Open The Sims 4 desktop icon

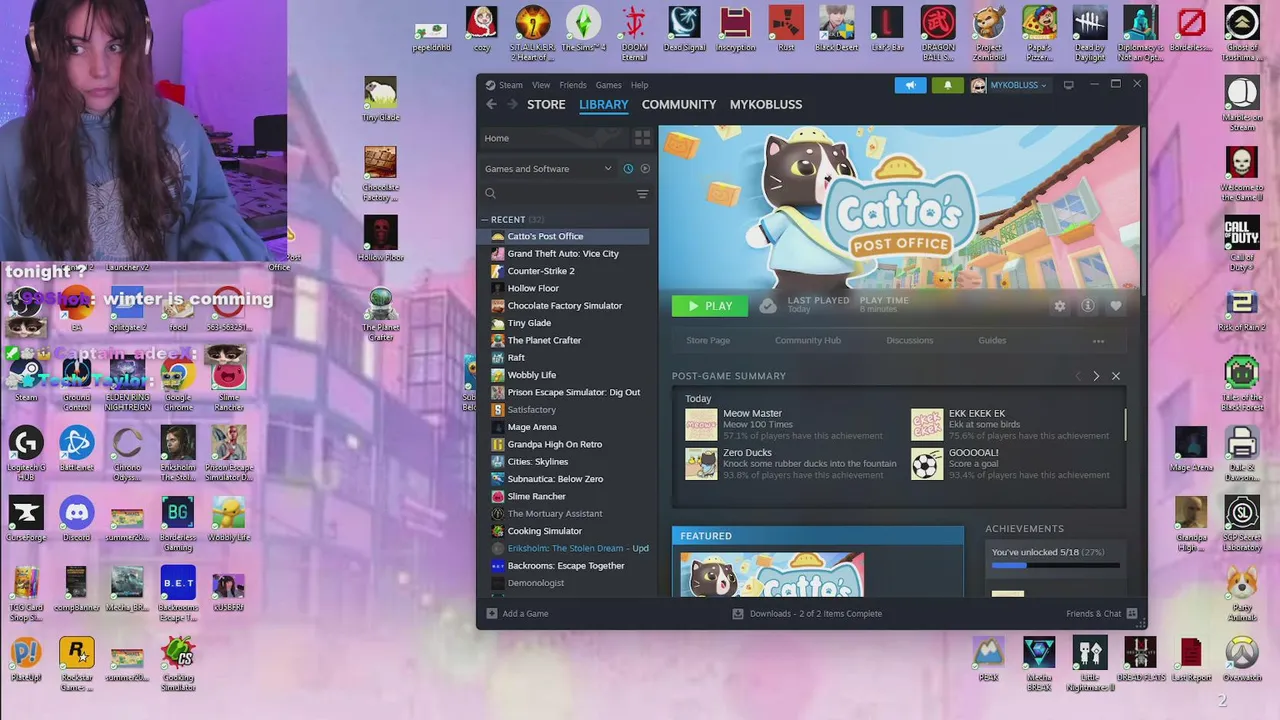coord(583,30)
